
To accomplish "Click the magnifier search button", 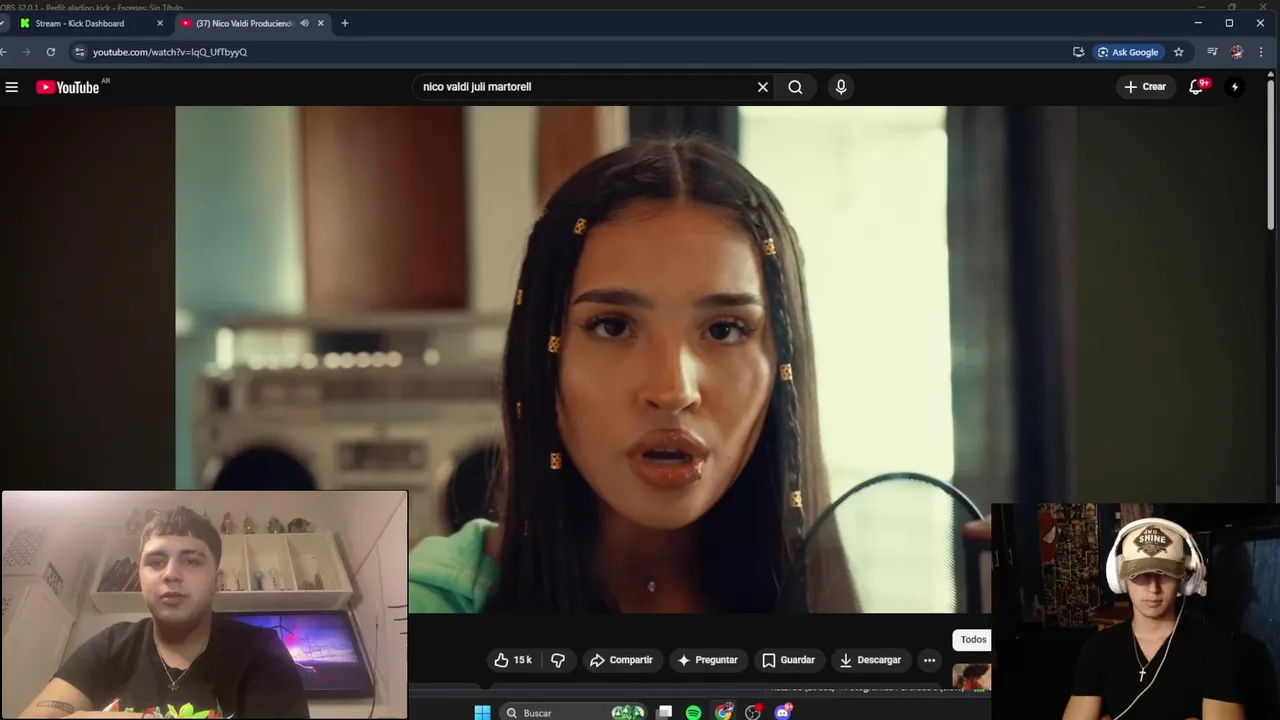I will (795, 87).
